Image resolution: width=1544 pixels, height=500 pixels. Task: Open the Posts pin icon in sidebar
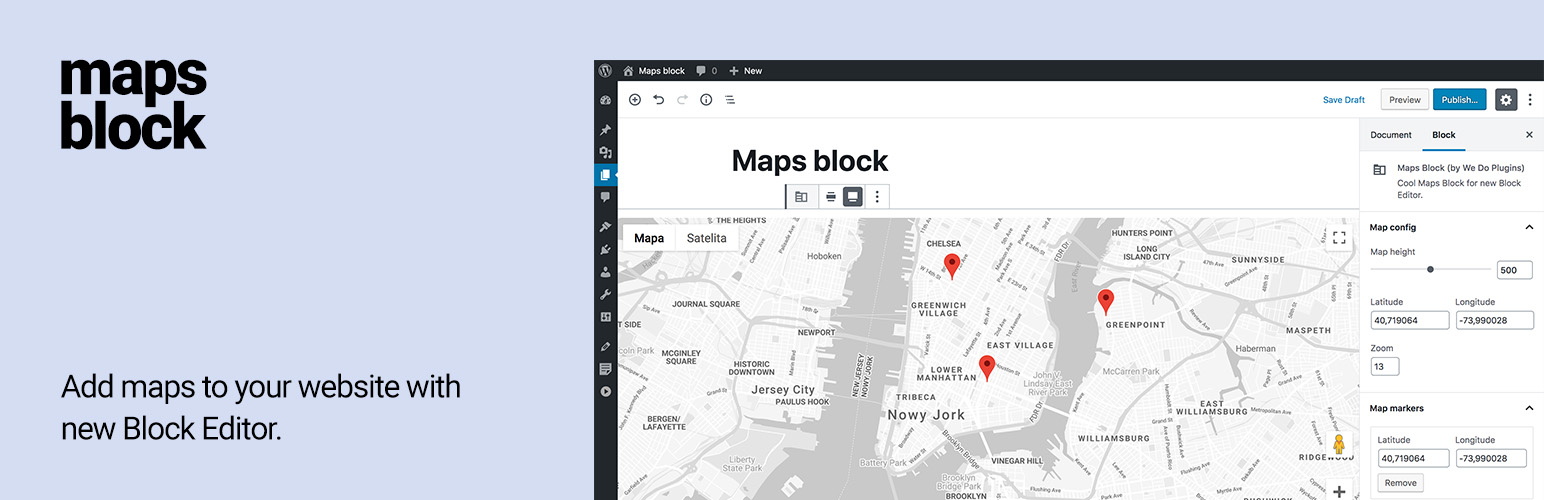(x=605, y=130)
